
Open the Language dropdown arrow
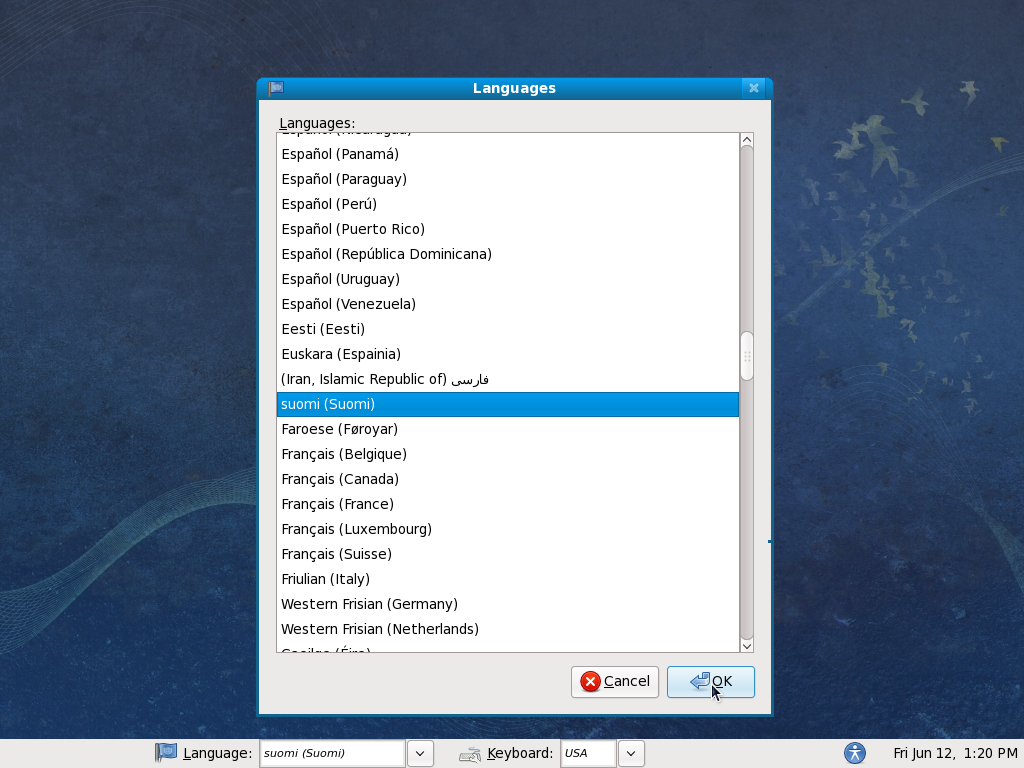click(421, 753)
